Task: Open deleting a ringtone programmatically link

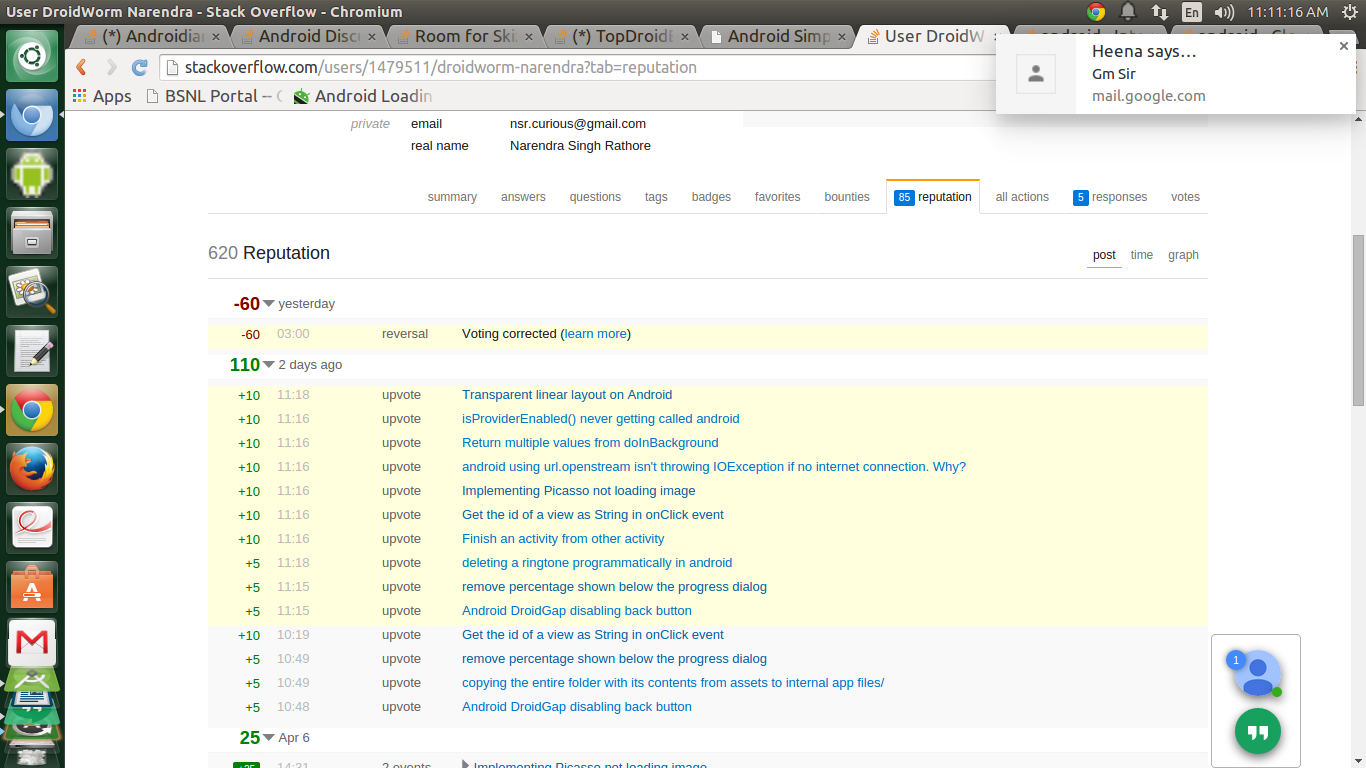Action: pyautogui.click(x=597, y=563)
